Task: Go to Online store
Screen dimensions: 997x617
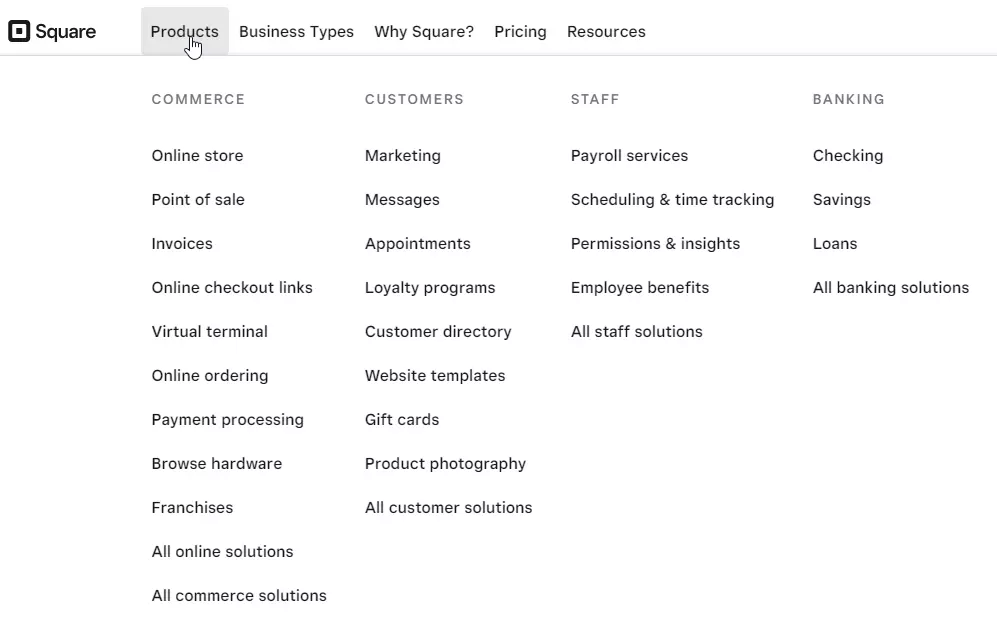Action: (197, 156)
